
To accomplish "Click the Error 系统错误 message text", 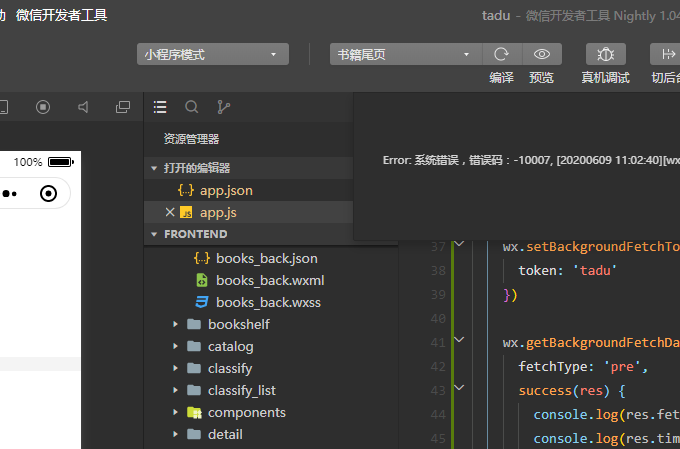I will click(x=531, y=161).
